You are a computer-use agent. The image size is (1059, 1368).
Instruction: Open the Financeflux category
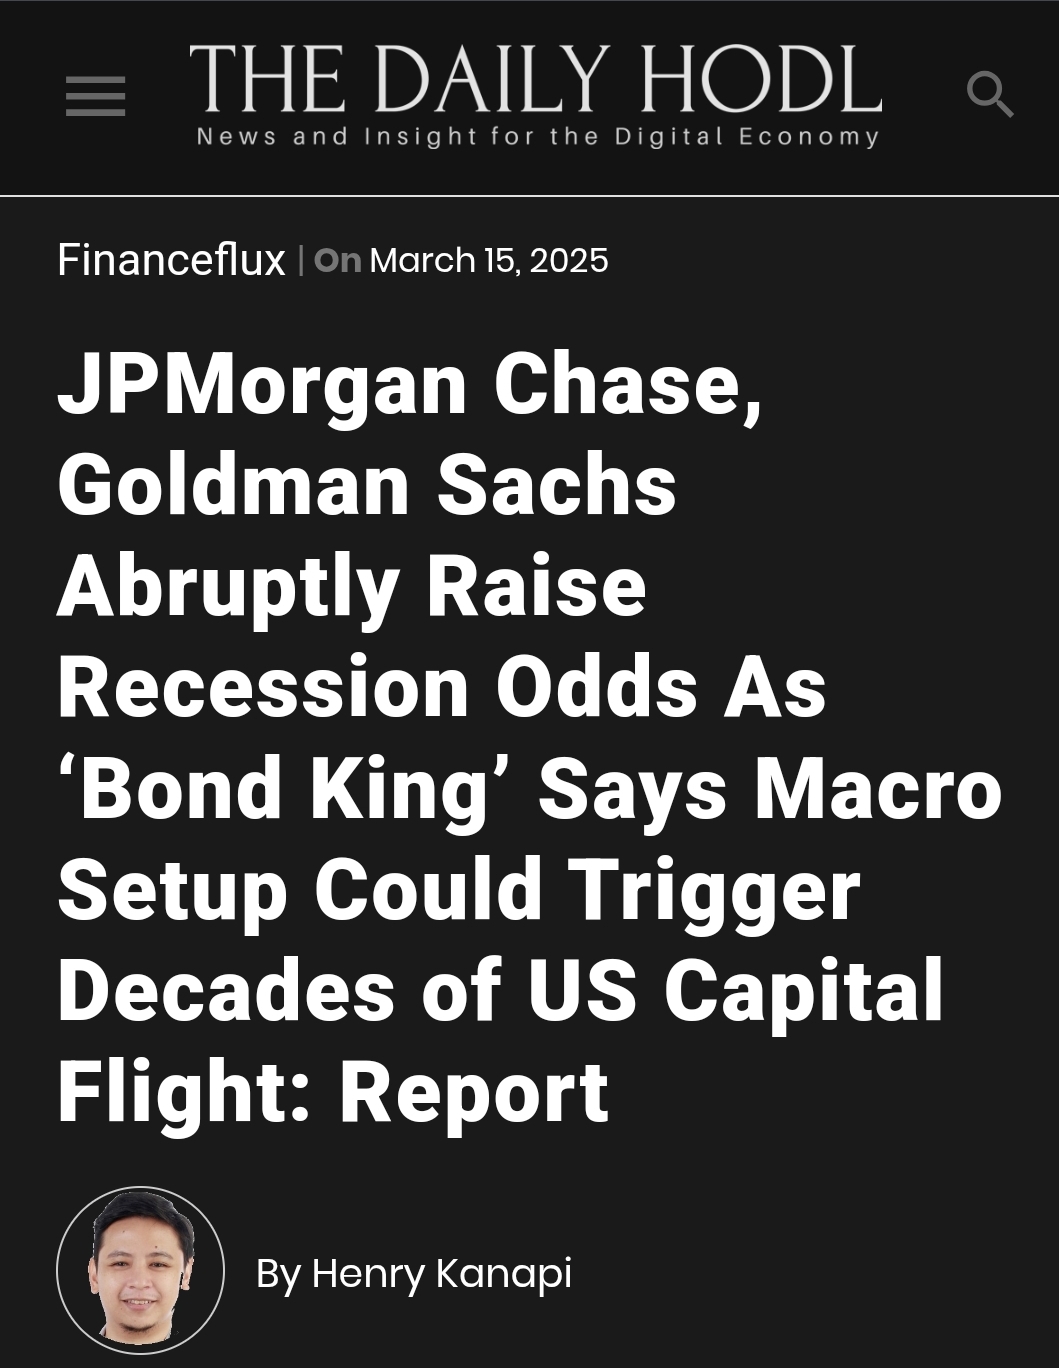click(x=171, y=260)
